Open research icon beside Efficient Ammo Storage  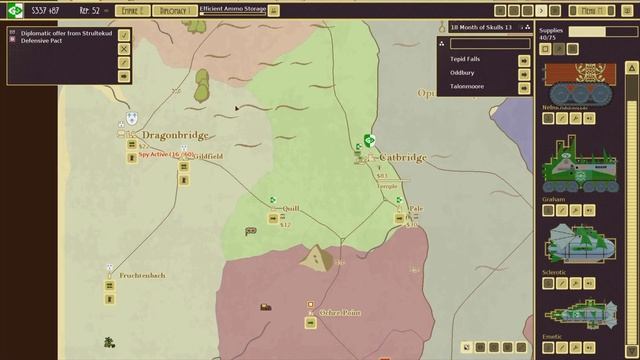tap(273, 11)
